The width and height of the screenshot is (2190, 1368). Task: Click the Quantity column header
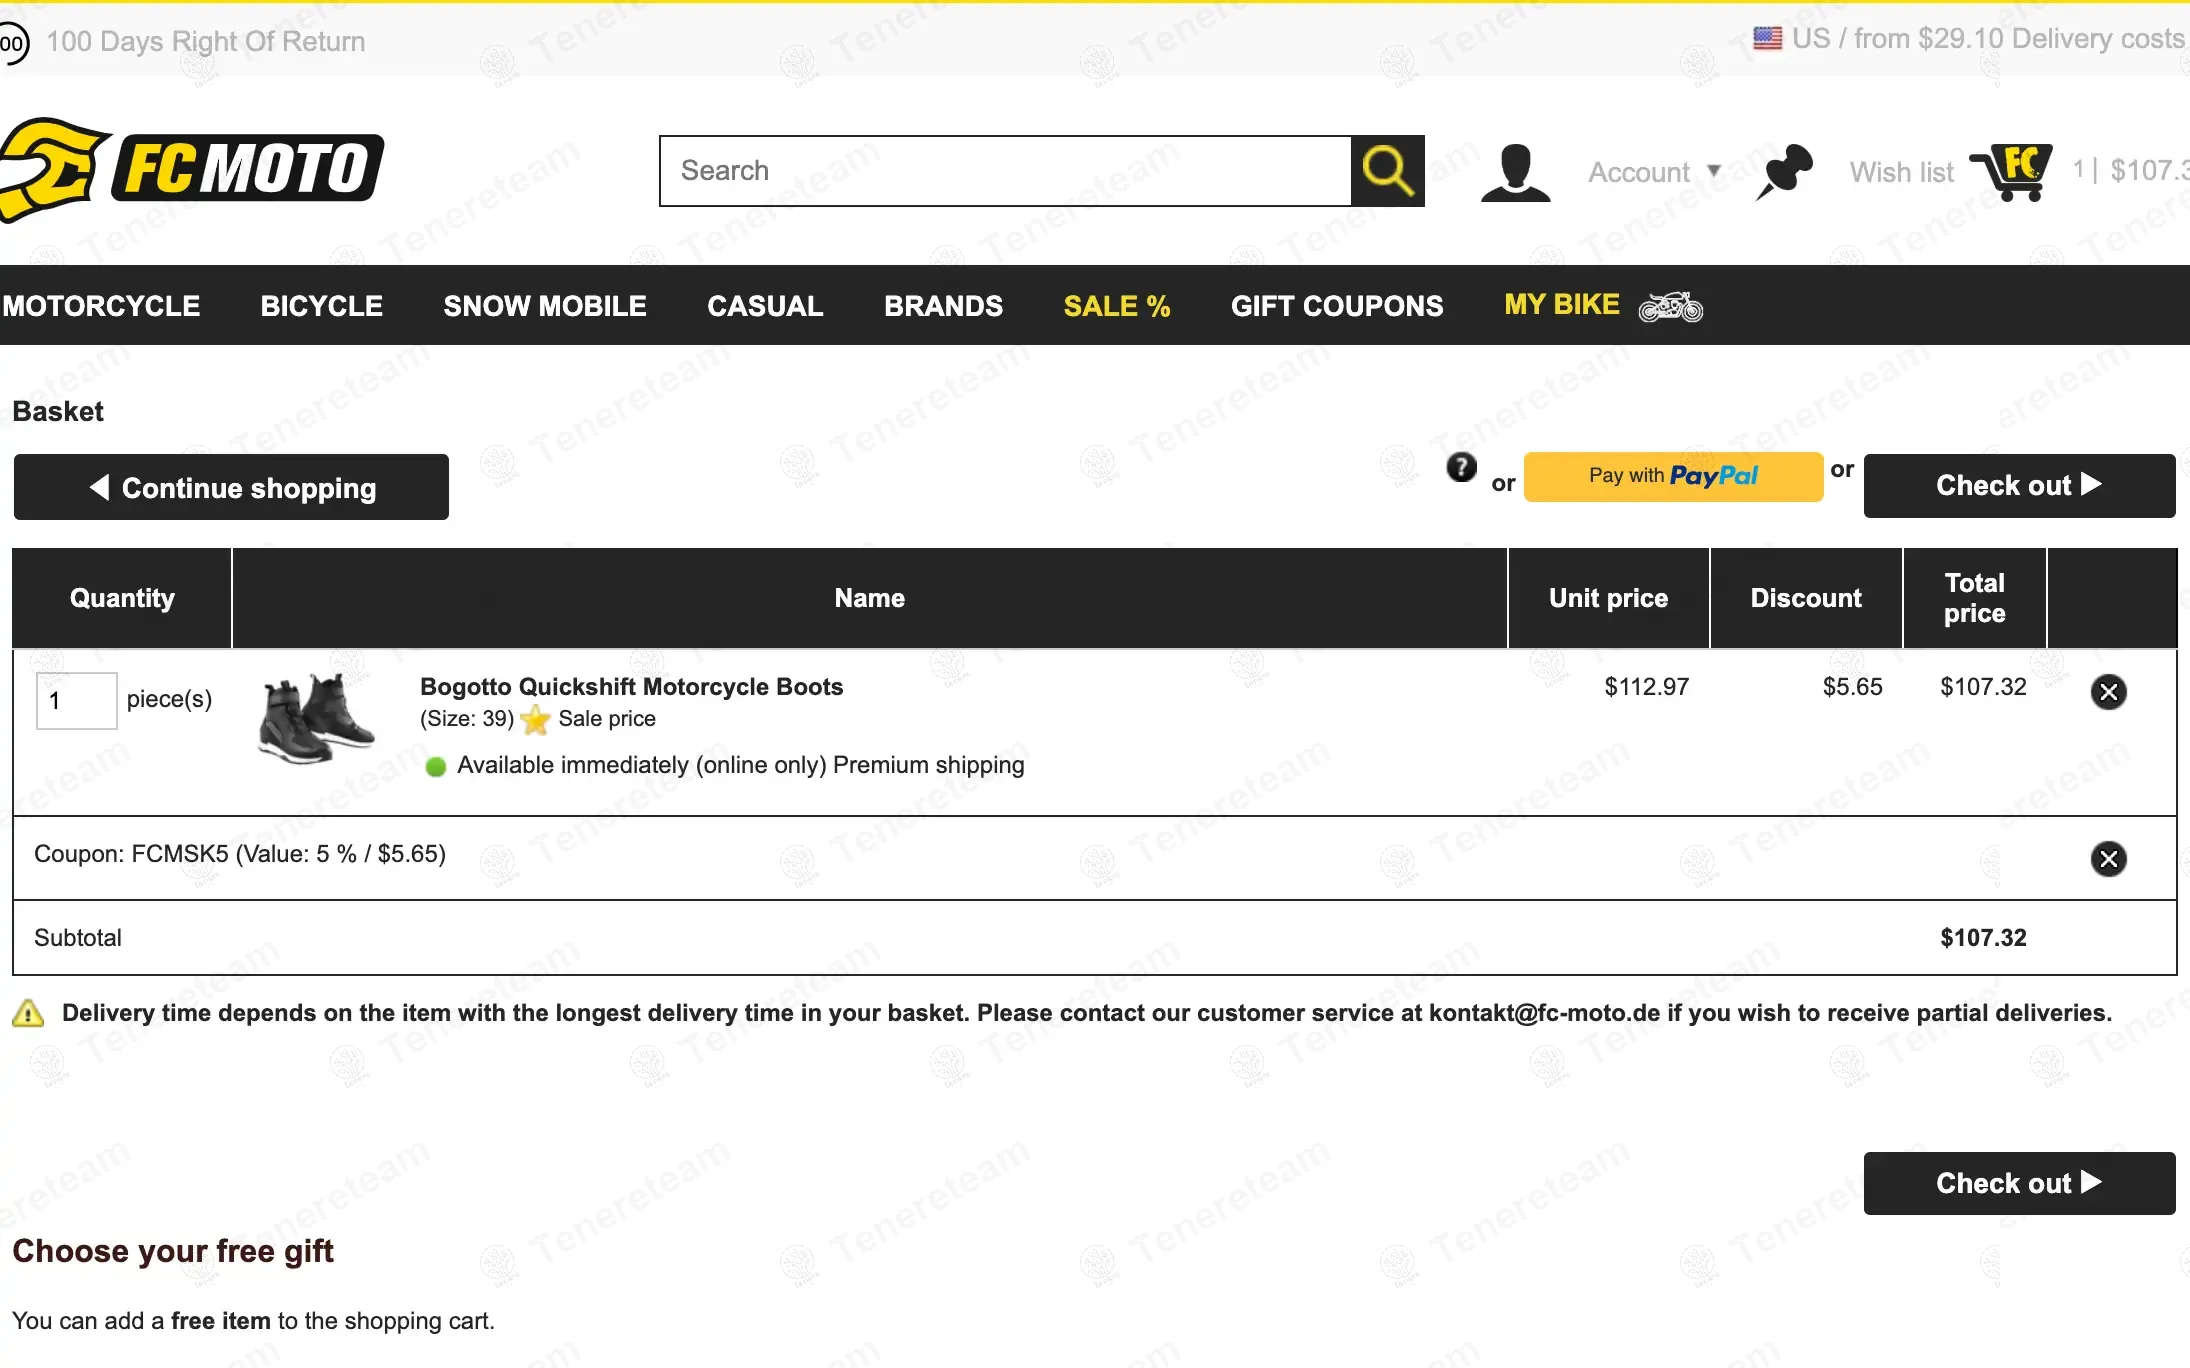click(x=122, y=598)
